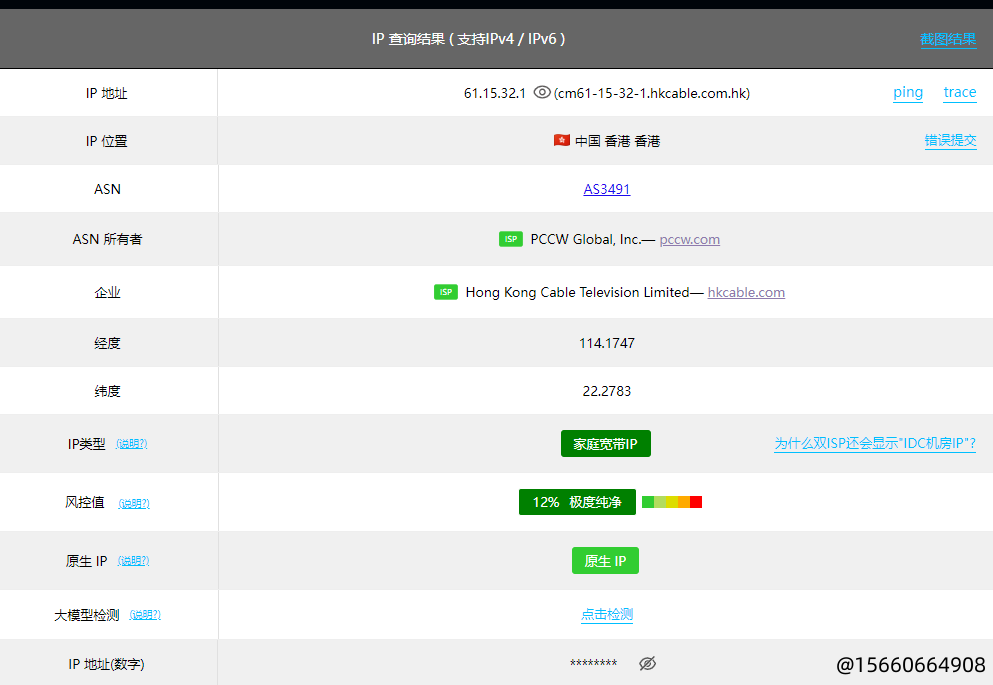993x685 pixels.
Task: Toggle the crossed-eye icon to reveal numeric IP
Action: pos(647,663)
